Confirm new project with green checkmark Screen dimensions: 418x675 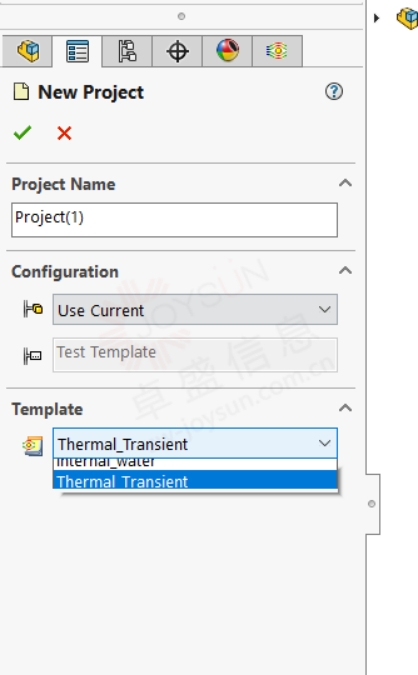(x=22, y=133)
